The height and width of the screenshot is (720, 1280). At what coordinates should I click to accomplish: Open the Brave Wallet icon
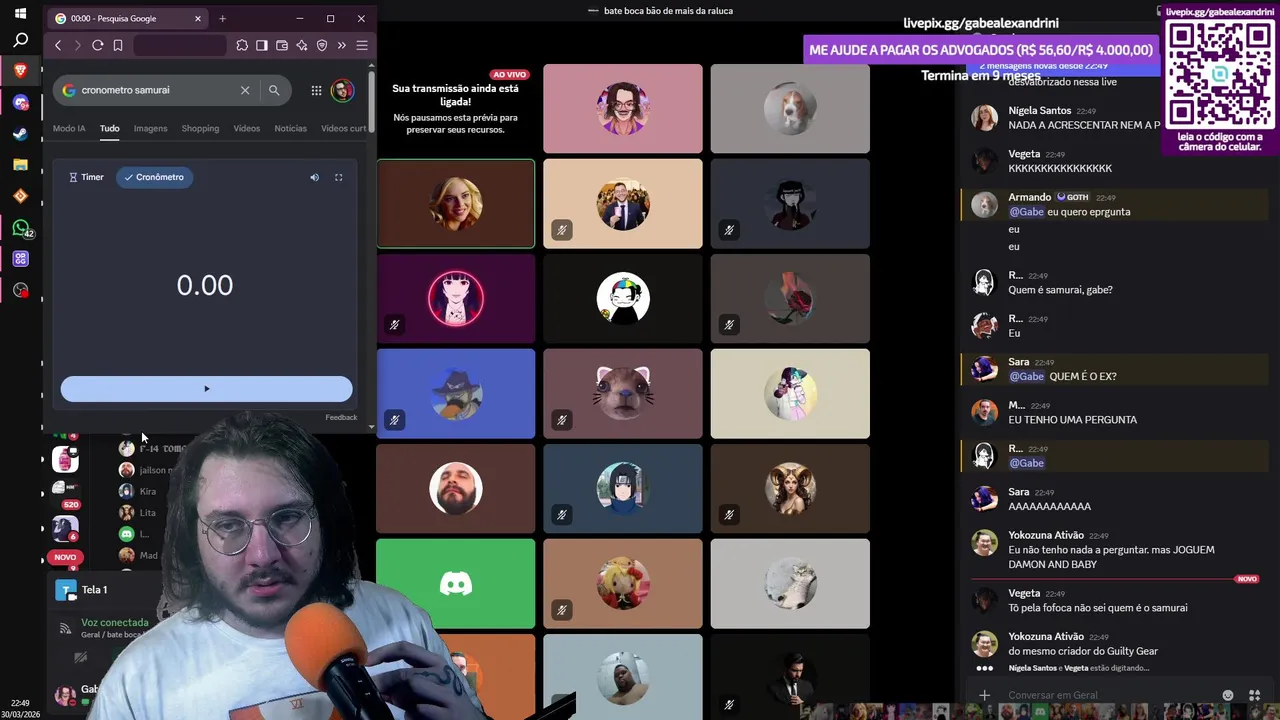pos(282,45)
